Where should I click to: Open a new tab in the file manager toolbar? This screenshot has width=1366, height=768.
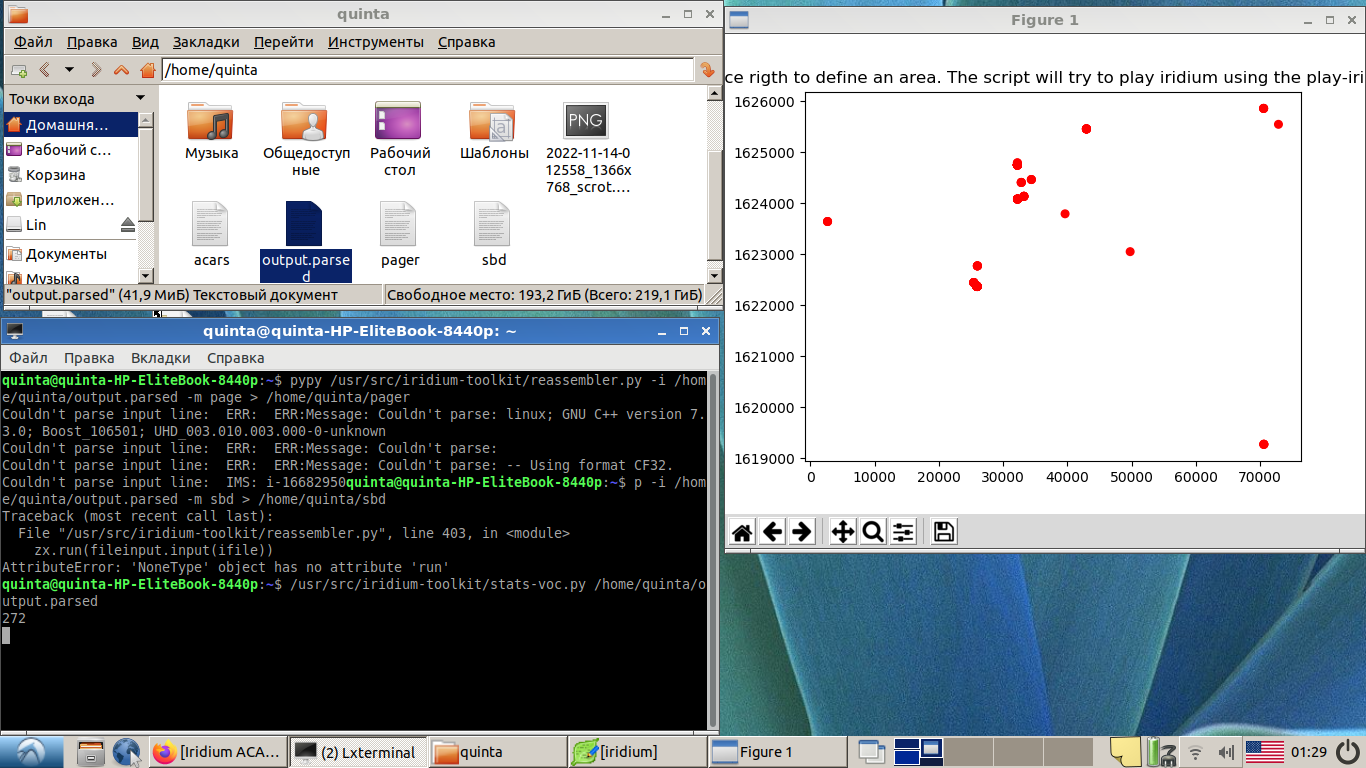tap(18, 70)
